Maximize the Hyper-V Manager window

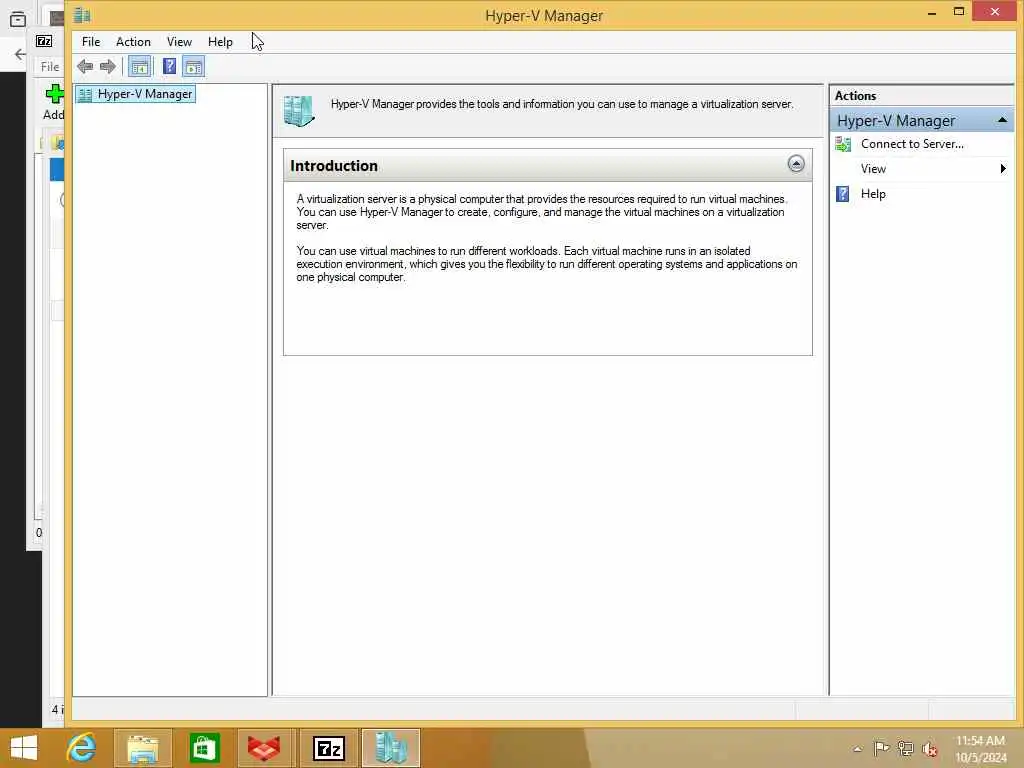pyautogui.click(x=959, y=12)
